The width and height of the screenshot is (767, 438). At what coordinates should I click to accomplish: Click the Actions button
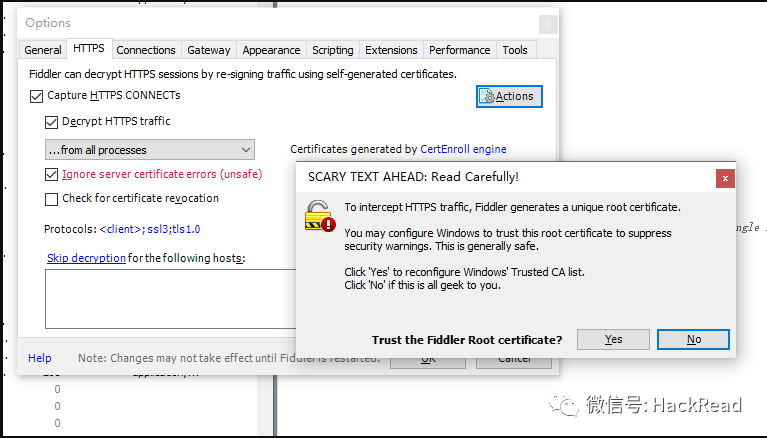[509, 96]
